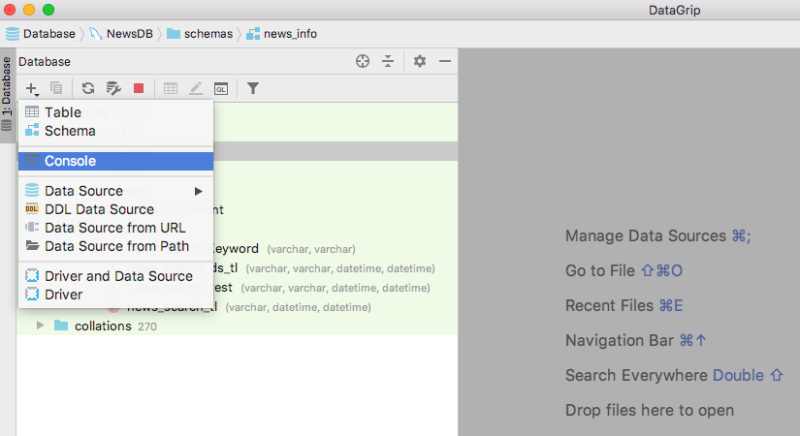The width and height of the screenshot is (800, 436).
Task: Click the schemas breadcrumb
Action: tap(199, 34)
